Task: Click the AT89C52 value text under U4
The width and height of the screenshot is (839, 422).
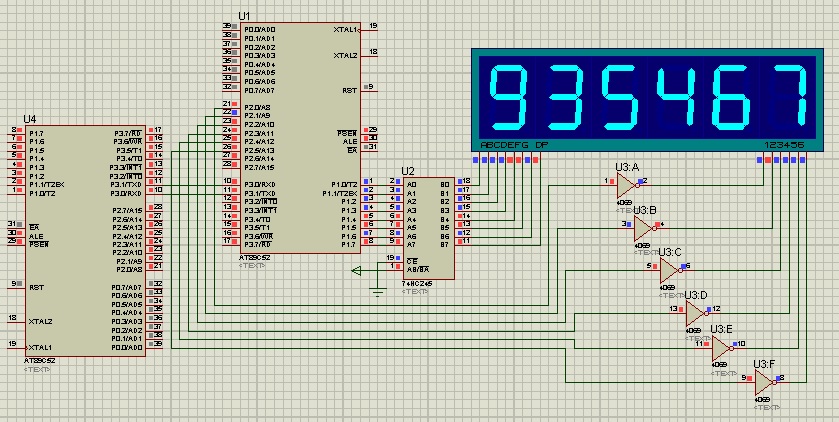Action: (x=39, y=361)
